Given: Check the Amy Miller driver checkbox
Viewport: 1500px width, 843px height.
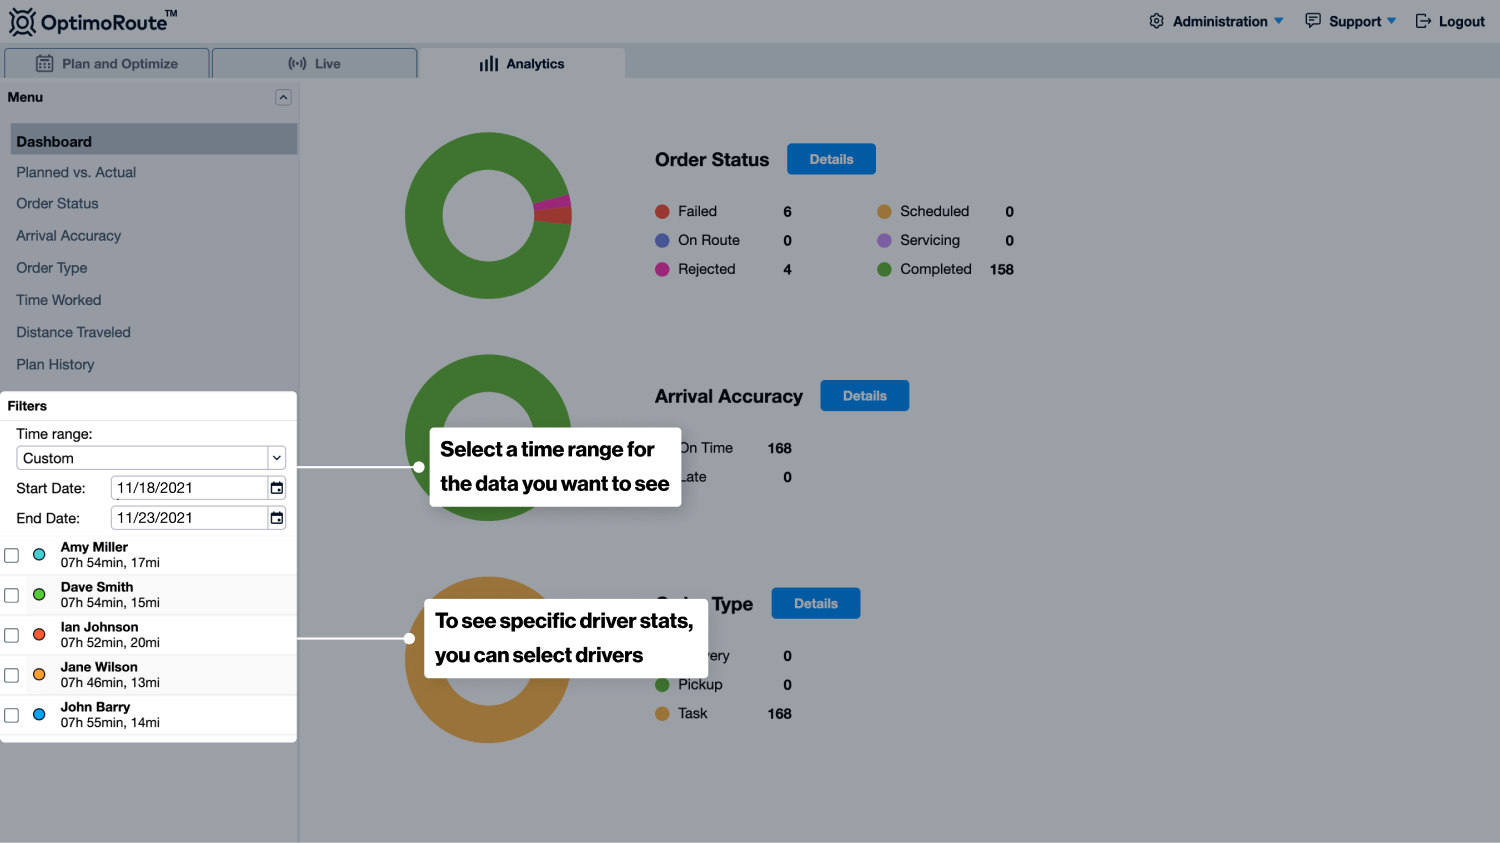Looking at the screenshot, I should click(x=12, y=555).
